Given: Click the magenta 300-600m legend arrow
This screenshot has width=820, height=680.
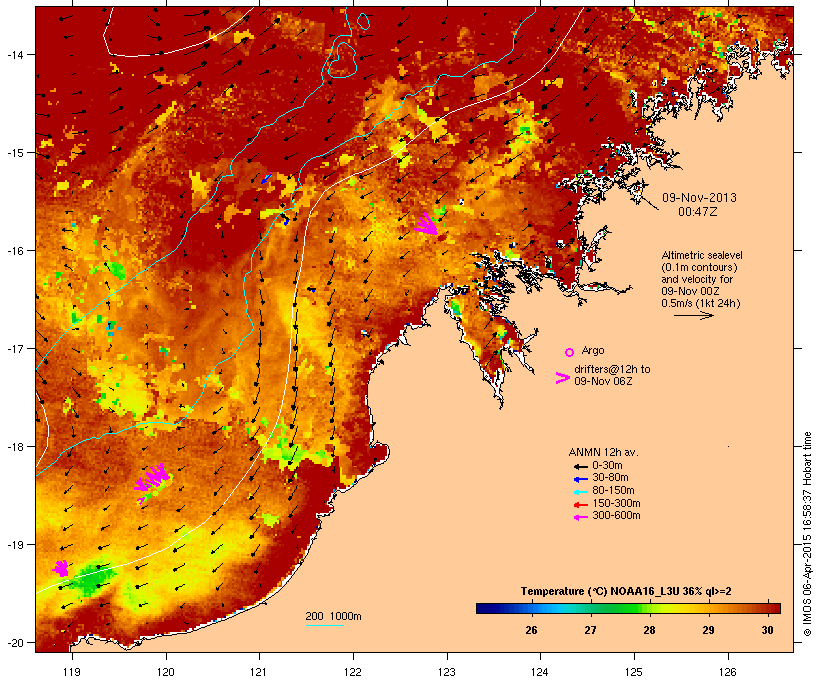Looking at the screenshot, I should (x=581, y=517).
